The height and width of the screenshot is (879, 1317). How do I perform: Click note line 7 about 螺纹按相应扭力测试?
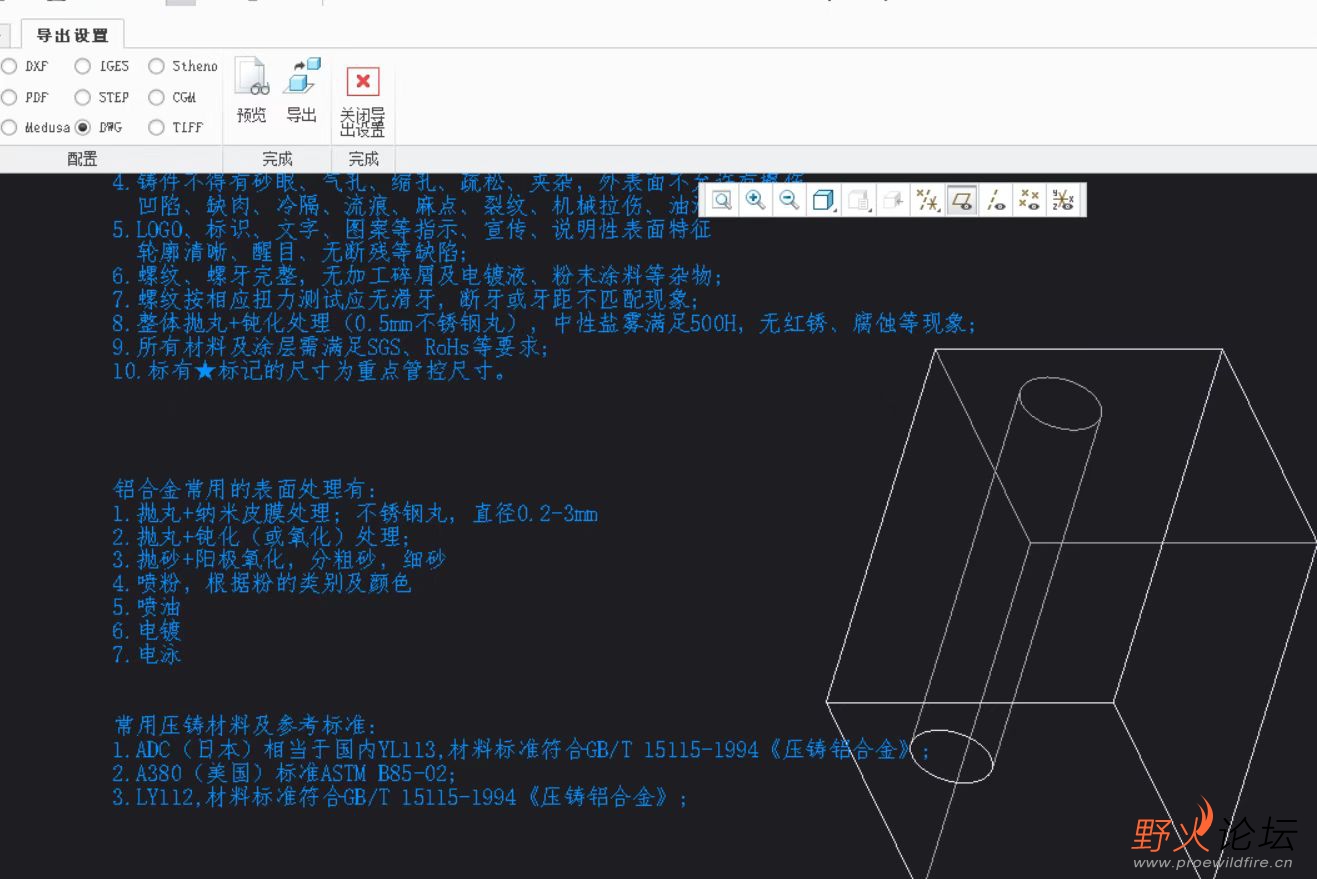point(406,300)
